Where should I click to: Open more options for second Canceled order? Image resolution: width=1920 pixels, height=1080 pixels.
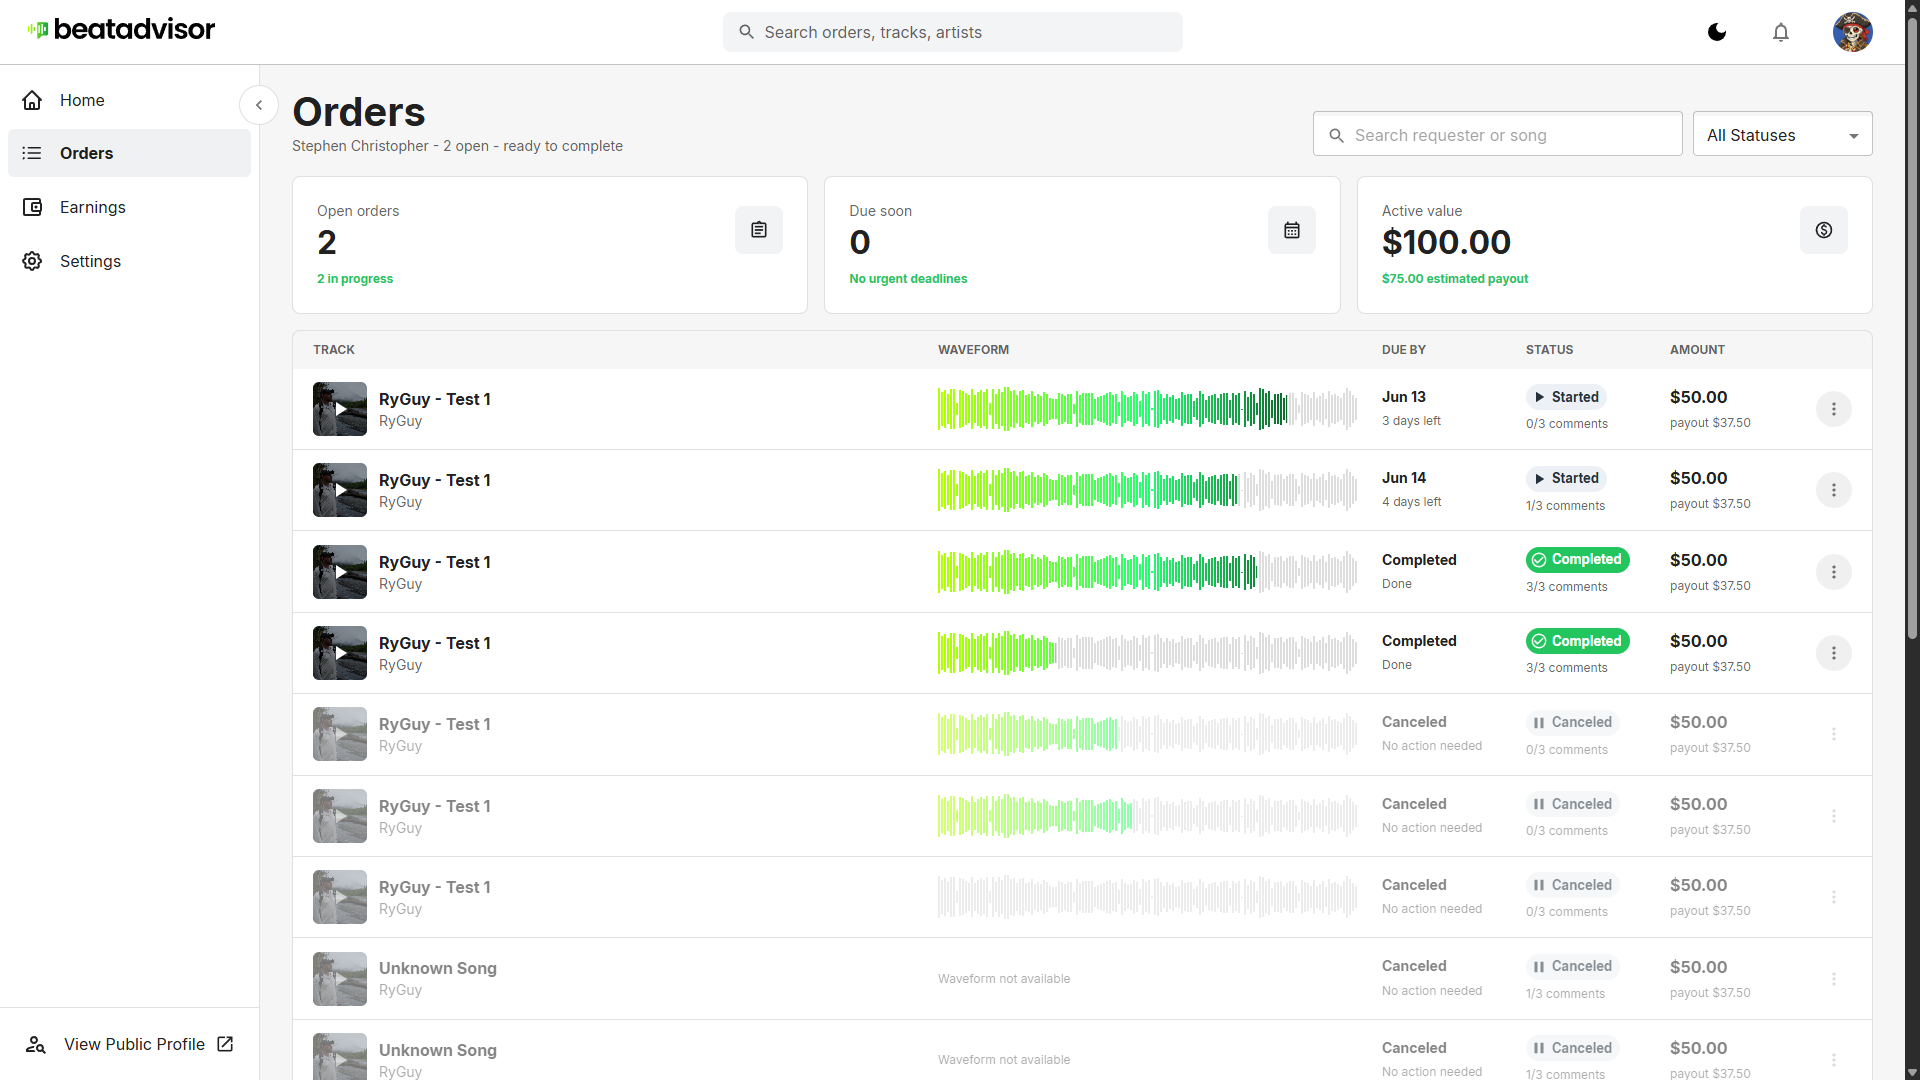click(1833, 816)
